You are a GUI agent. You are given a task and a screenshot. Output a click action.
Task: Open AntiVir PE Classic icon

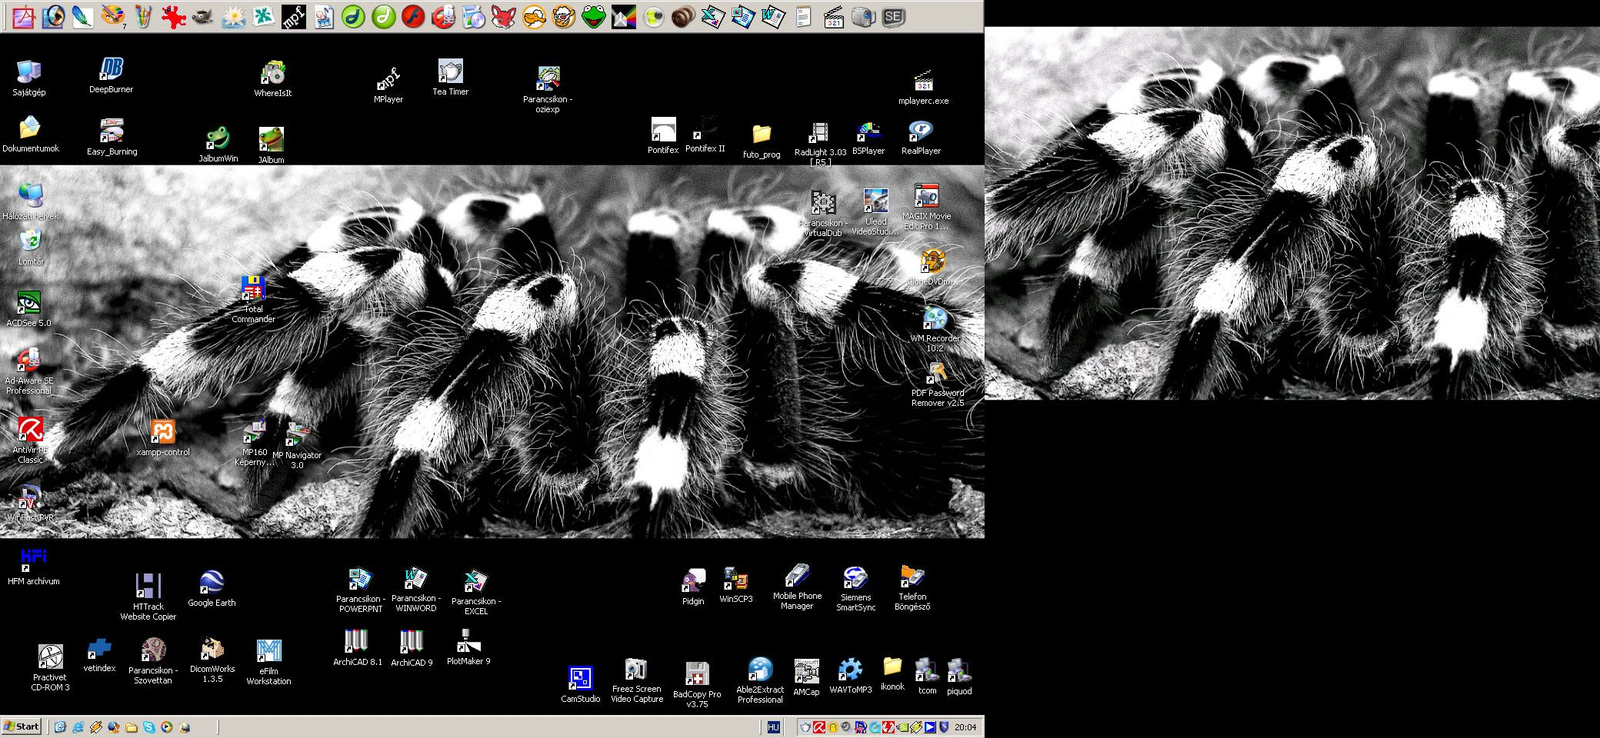point(30,440)
